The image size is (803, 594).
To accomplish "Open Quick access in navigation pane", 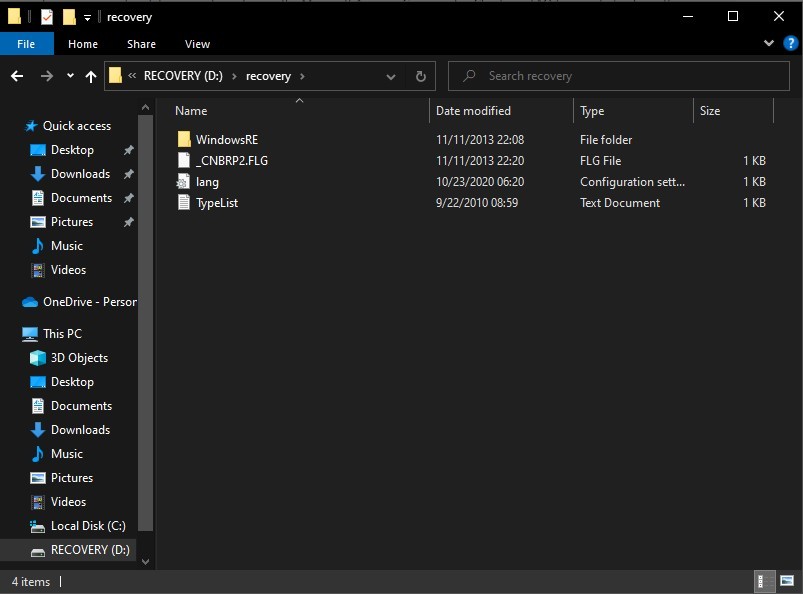I will pos(77,126).
